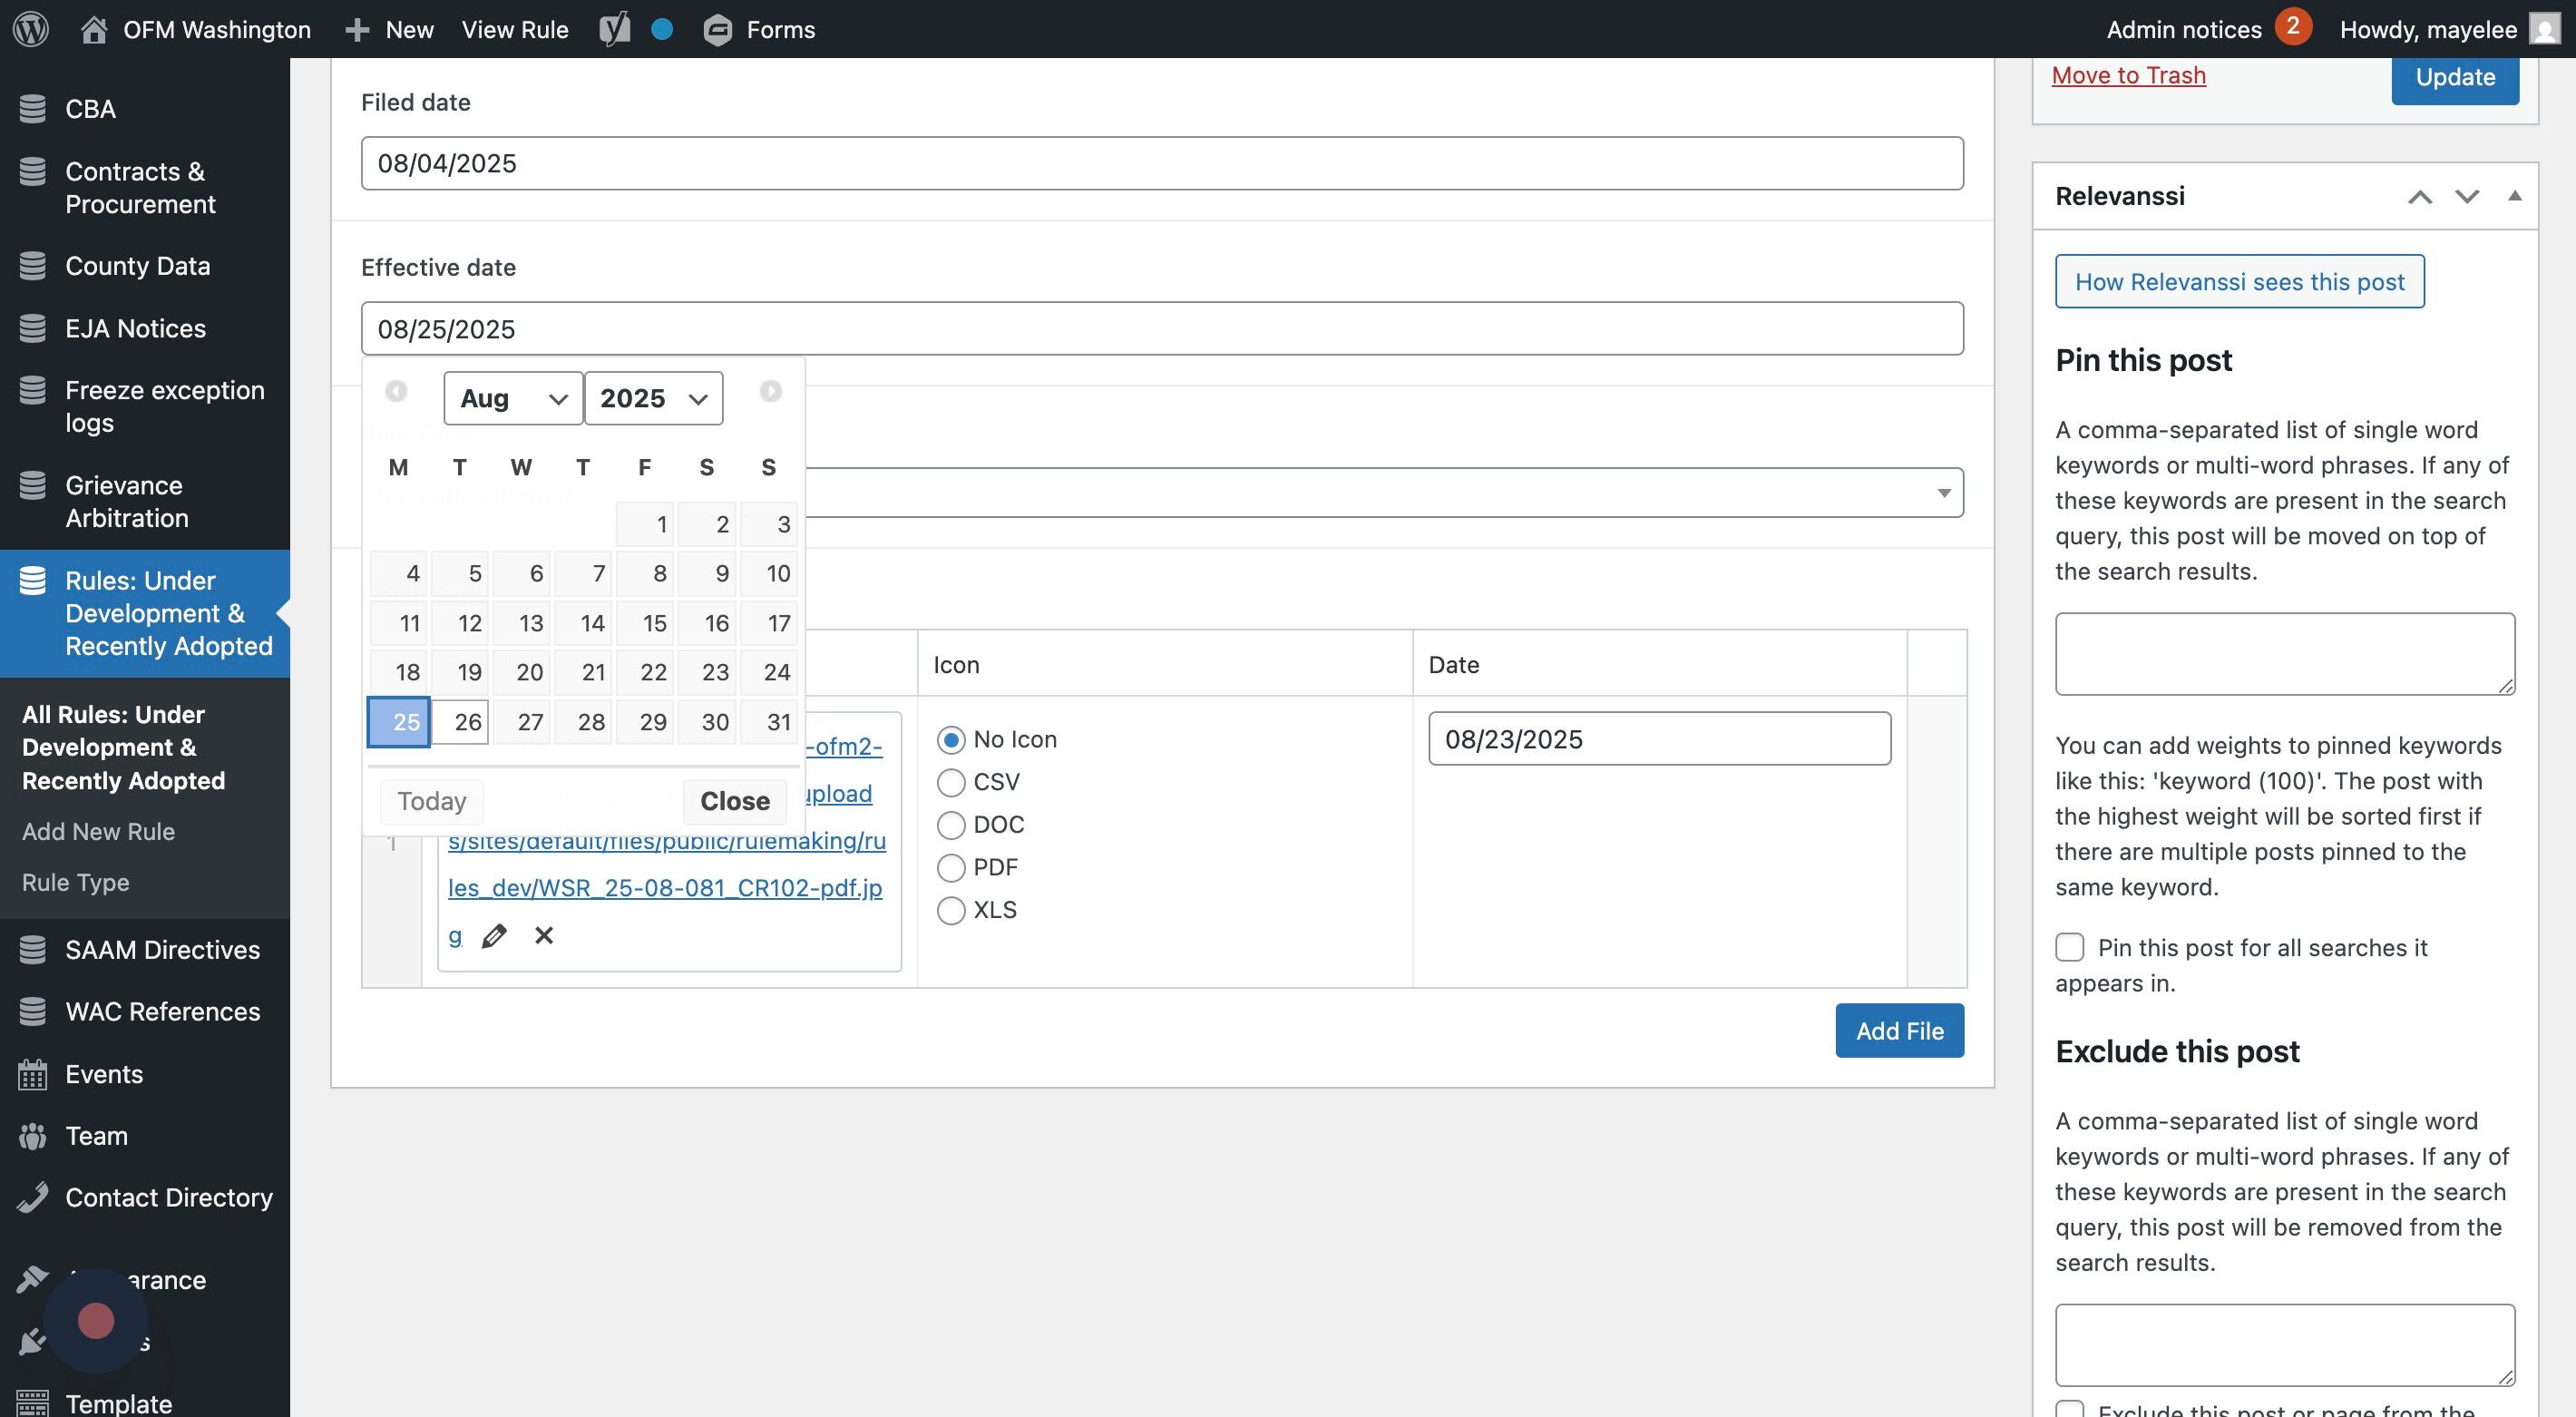Screen dimensions: 2576x1417
Task: Pick day 26 in the calendar
Action: click(x=461, y=722)
